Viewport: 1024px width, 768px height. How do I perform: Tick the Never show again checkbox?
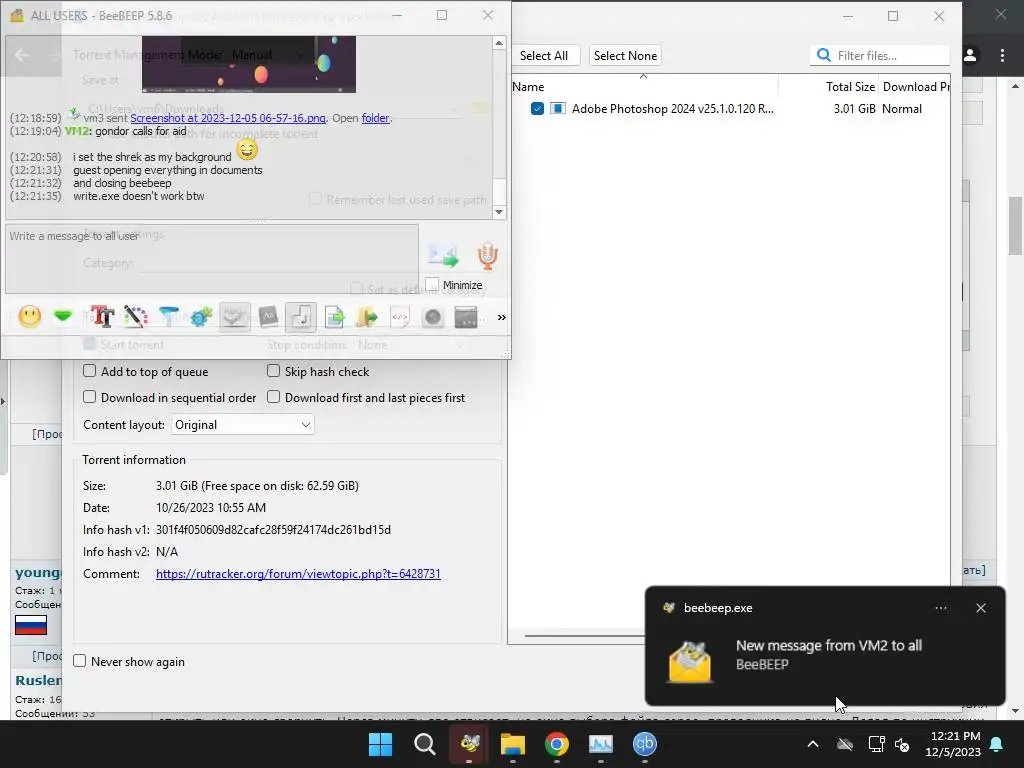pos(80,661)
